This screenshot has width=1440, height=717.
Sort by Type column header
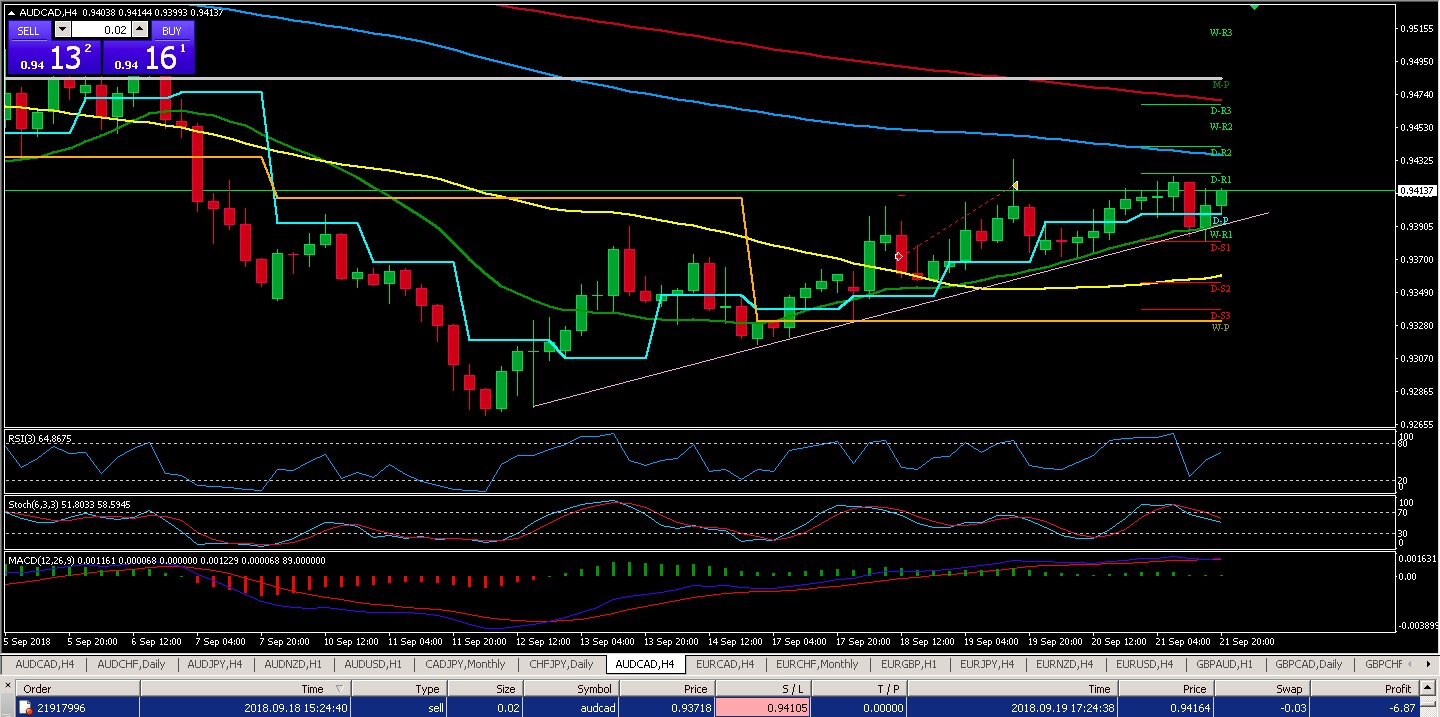pos(399,688)
